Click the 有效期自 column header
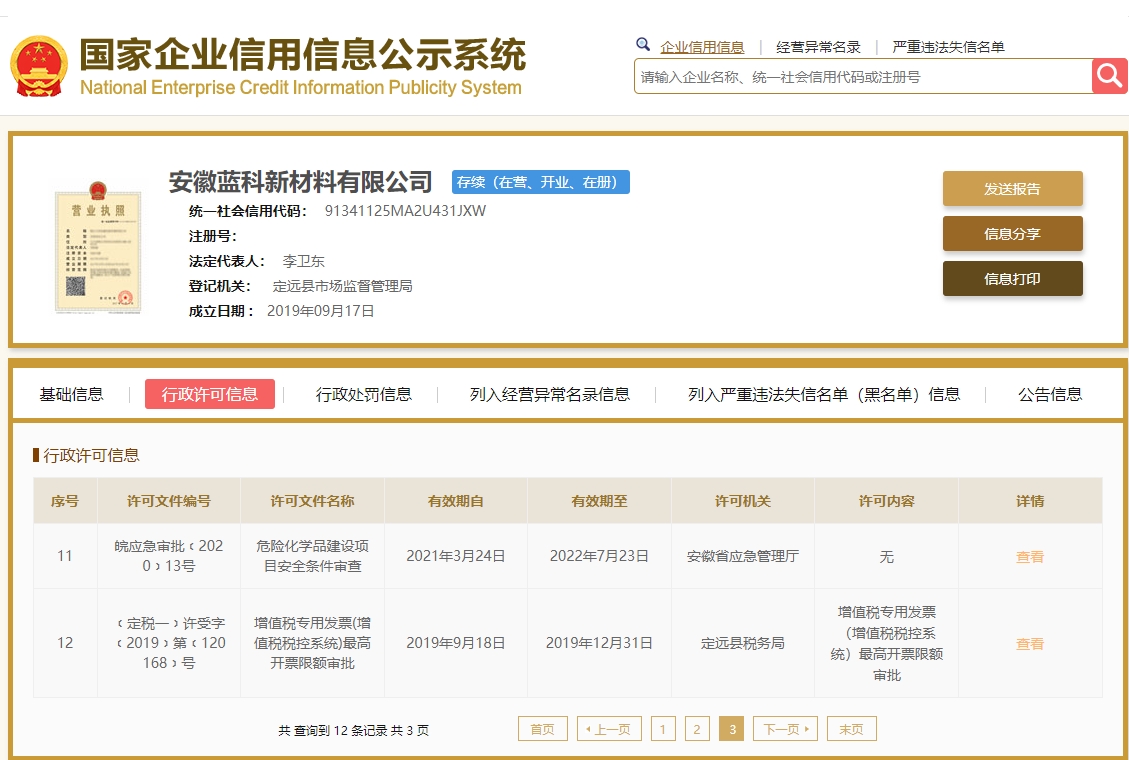Screen dimensions: 1129x760 coord(456,501)
